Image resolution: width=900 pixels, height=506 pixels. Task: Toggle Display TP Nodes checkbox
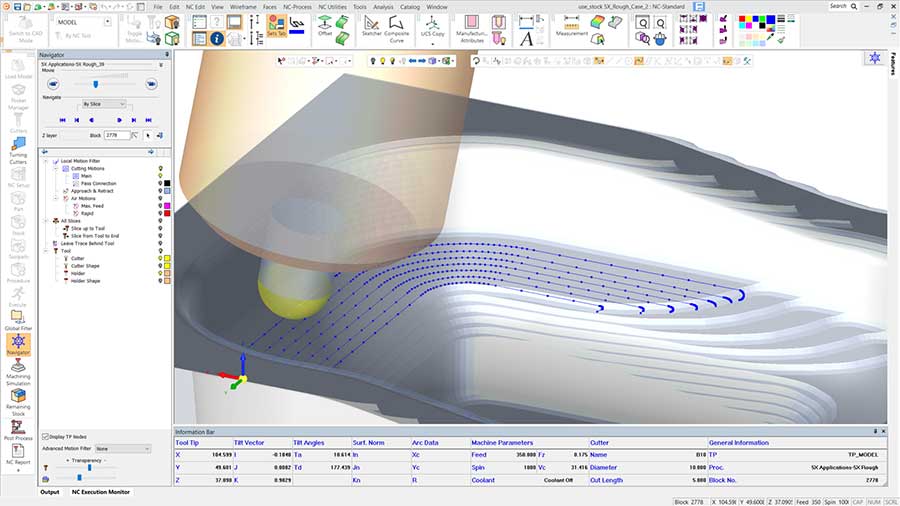tap(45, 437)
